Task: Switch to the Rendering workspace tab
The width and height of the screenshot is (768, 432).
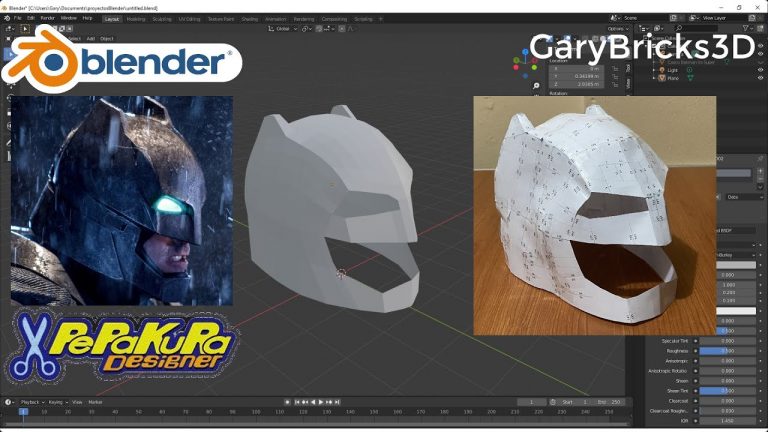Action: tap(304, 19)
